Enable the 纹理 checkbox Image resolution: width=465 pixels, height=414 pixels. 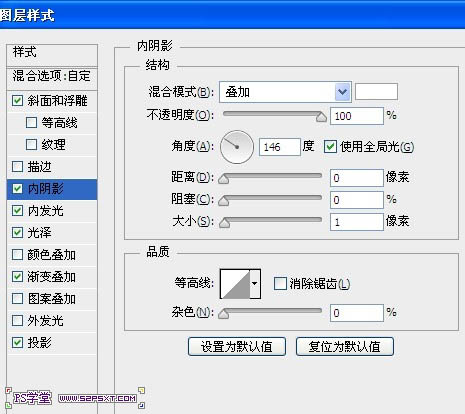pyautogui.click(x=31, y=145)
